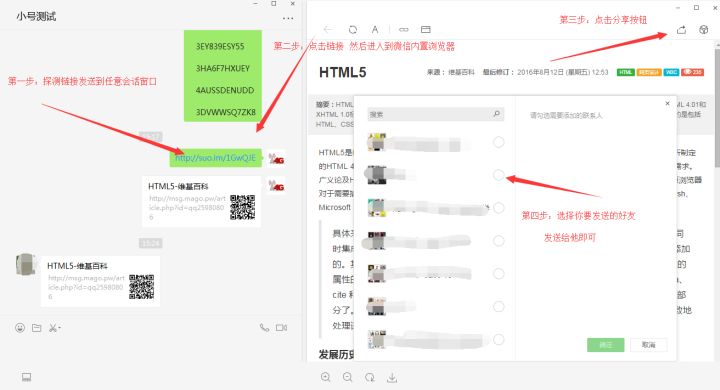Screen dimensions: 720x390
Task: Click the fourth contact's avatar in list
Action: tap(377, 241)
